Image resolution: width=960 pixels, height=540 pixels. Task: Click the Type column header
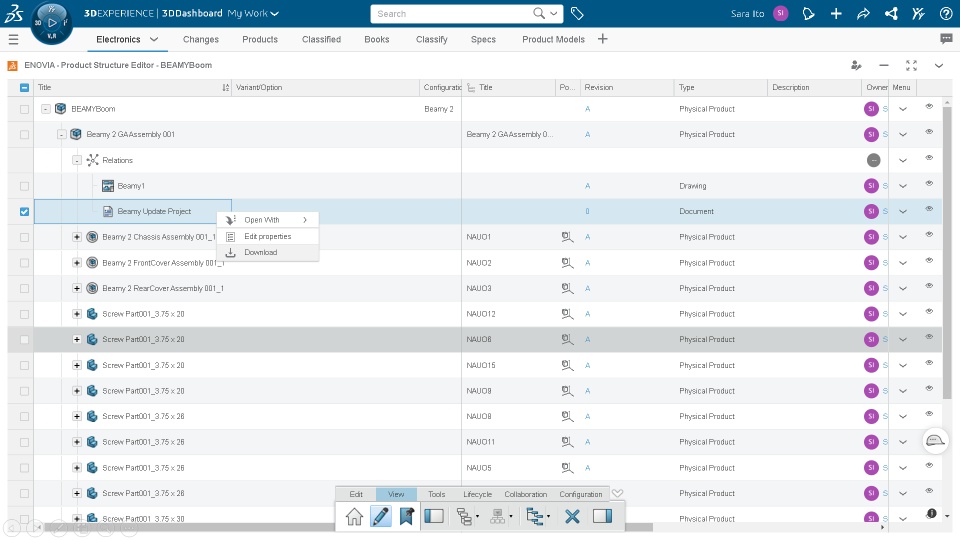(721, 88)
